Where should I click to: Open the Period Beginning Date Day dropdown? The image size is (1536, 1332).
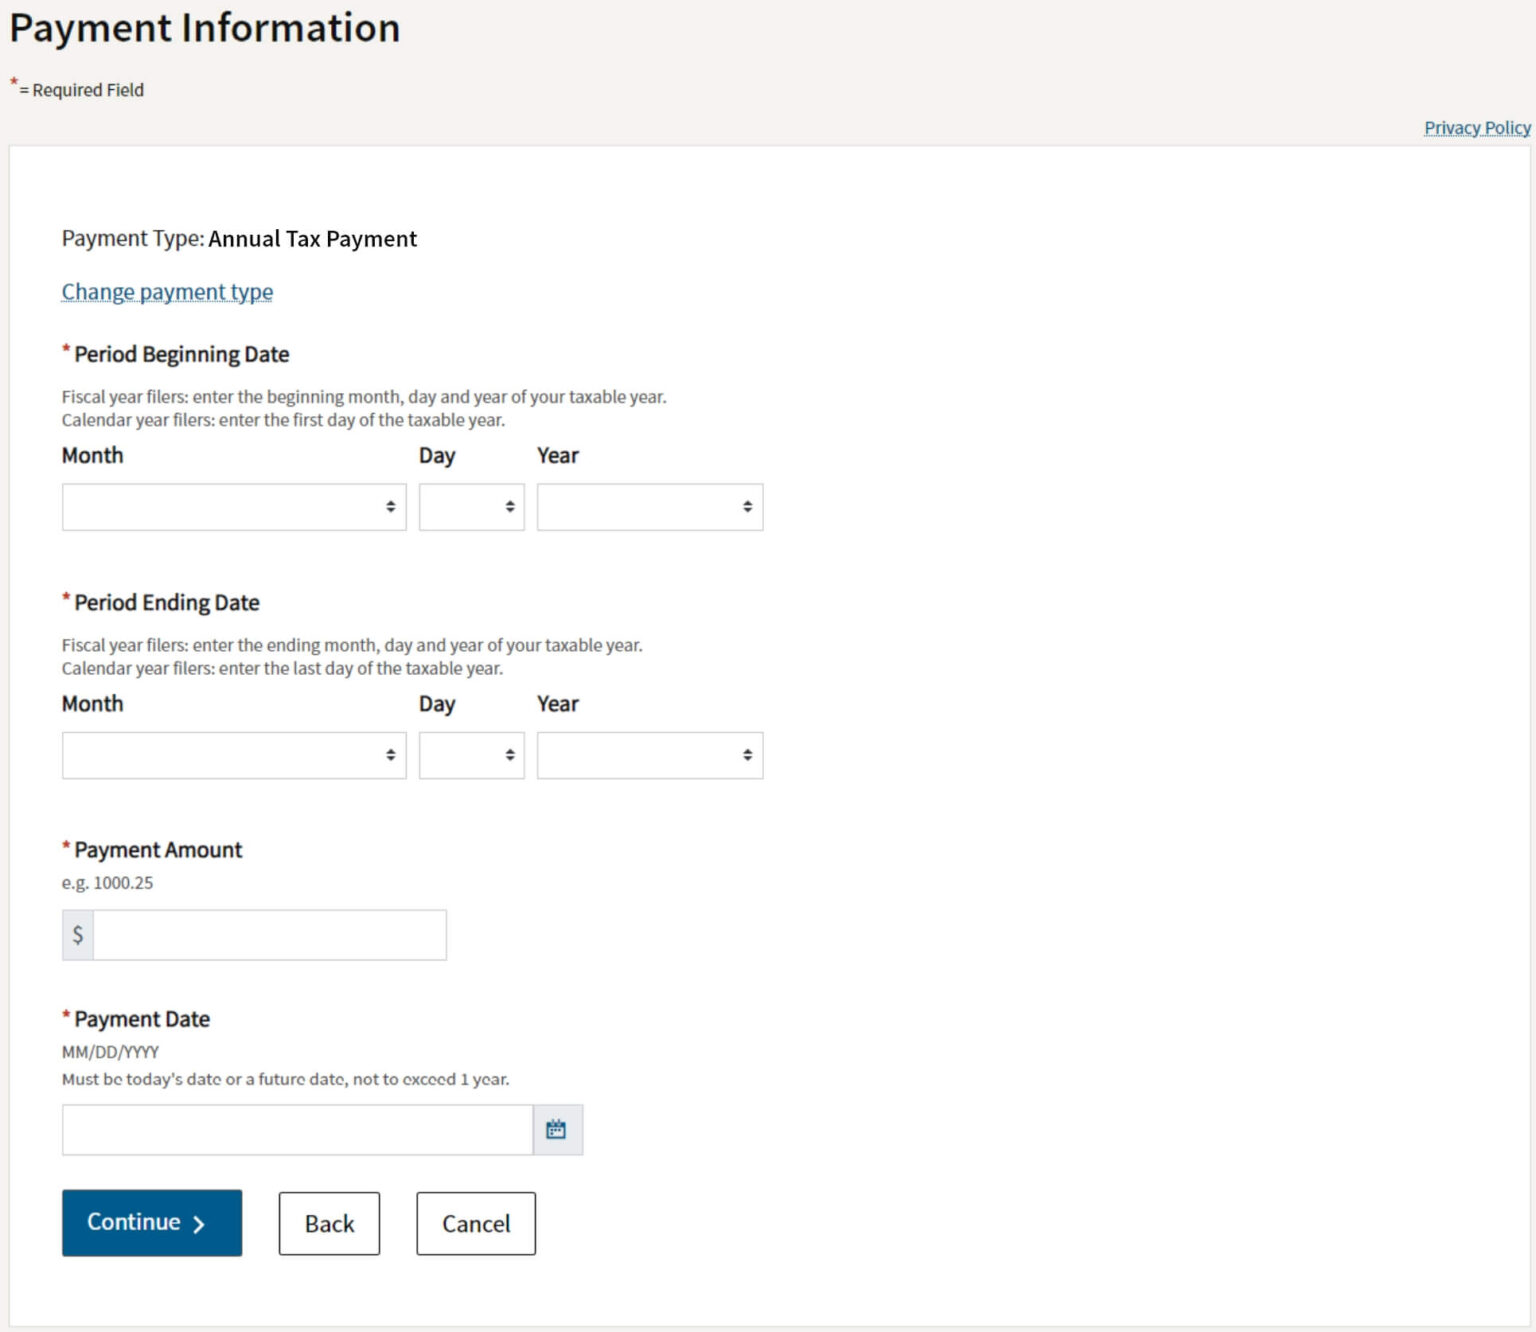point(471,507)
